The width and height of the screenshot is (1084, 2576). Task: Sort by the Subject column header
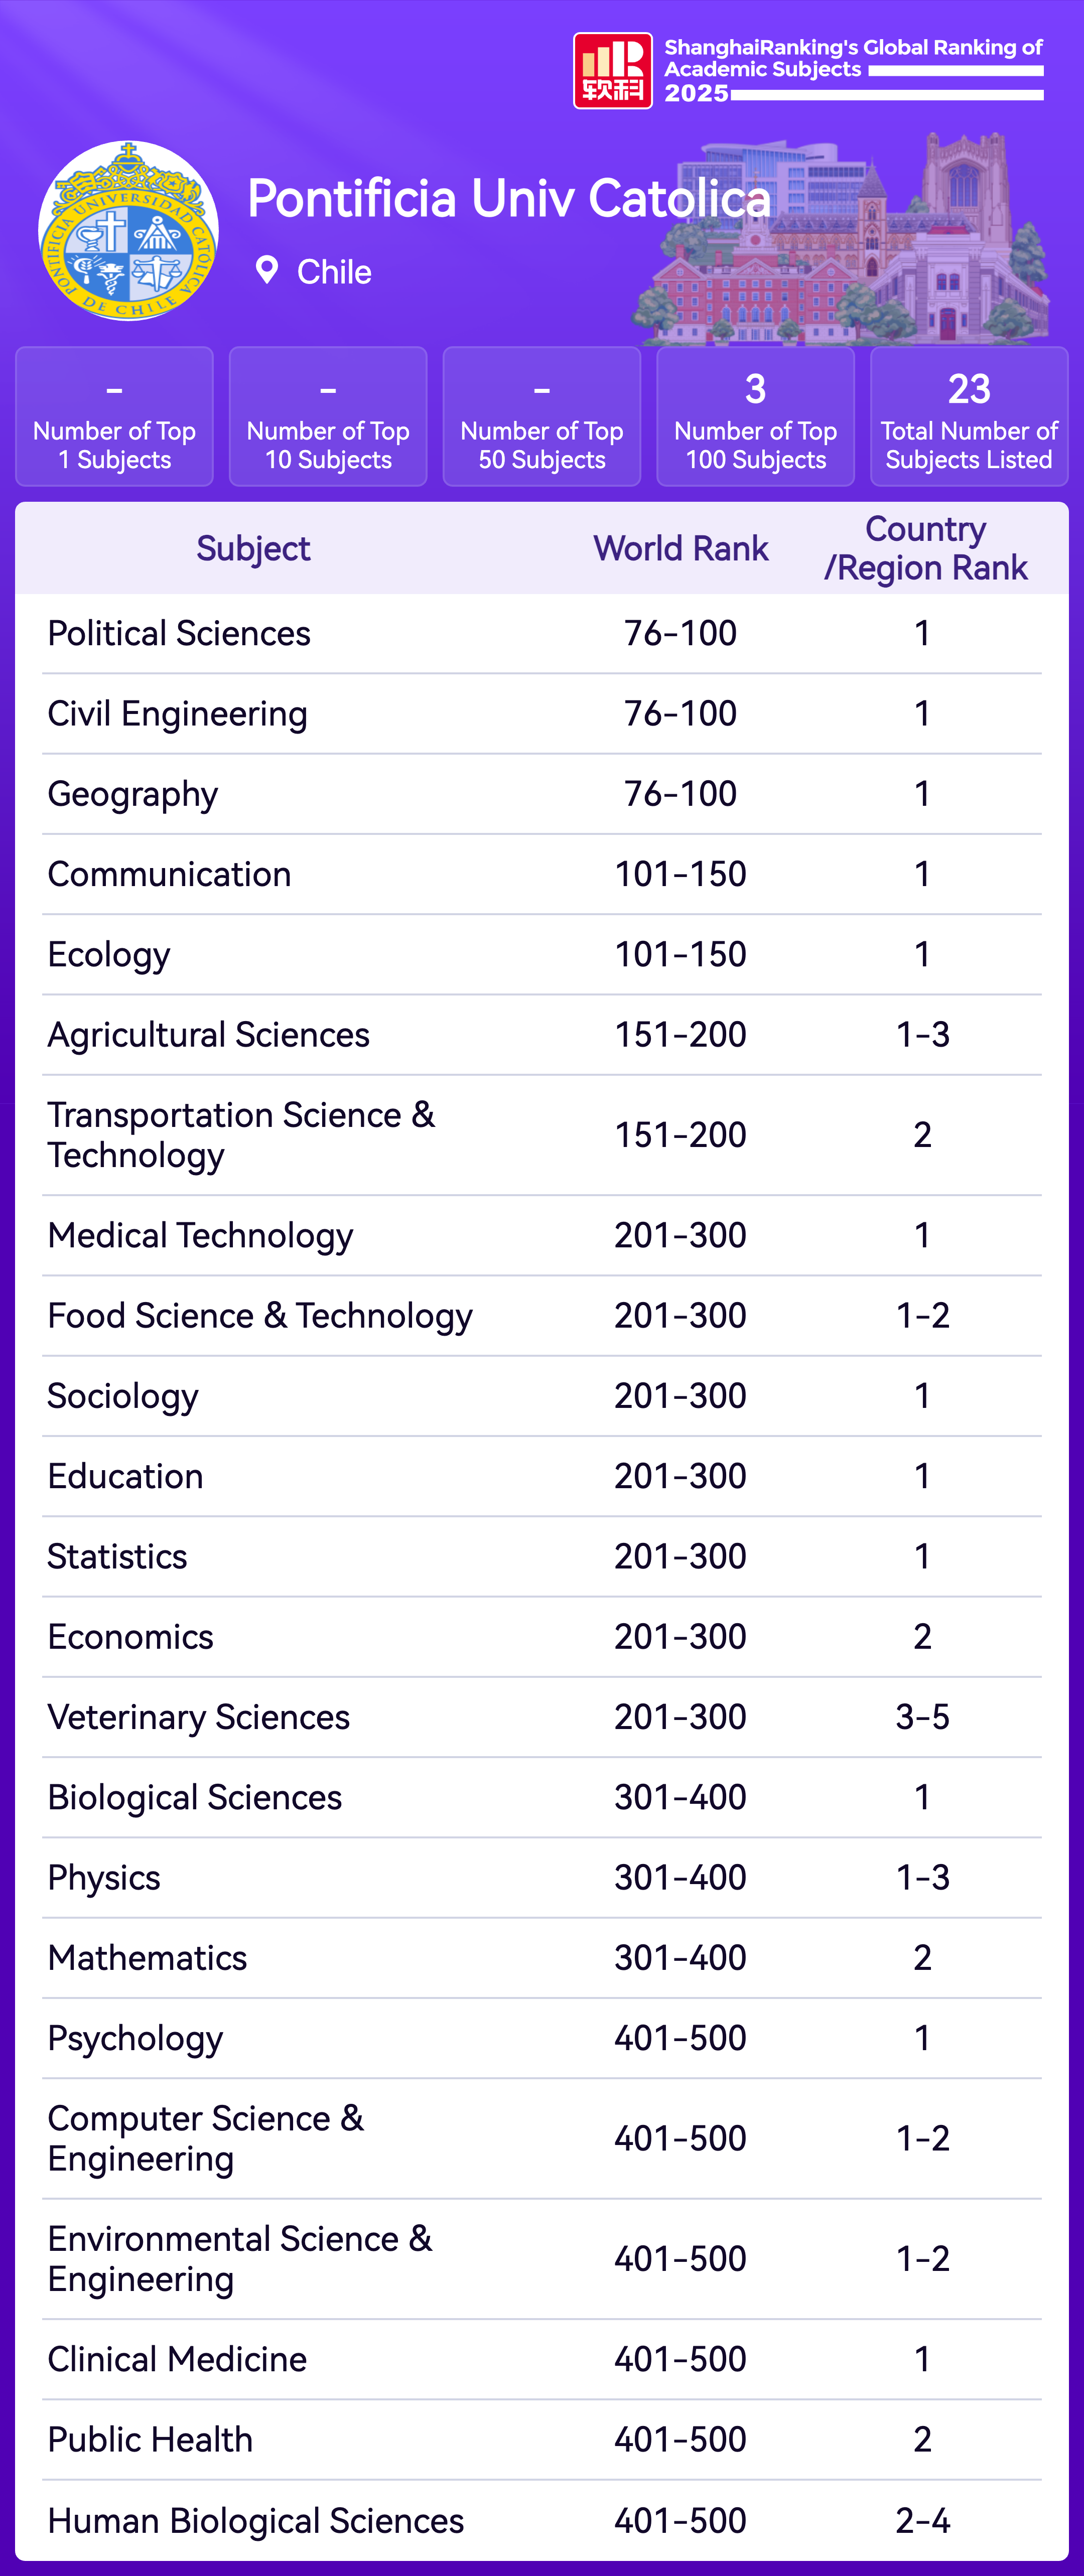[x=253, y=549]
